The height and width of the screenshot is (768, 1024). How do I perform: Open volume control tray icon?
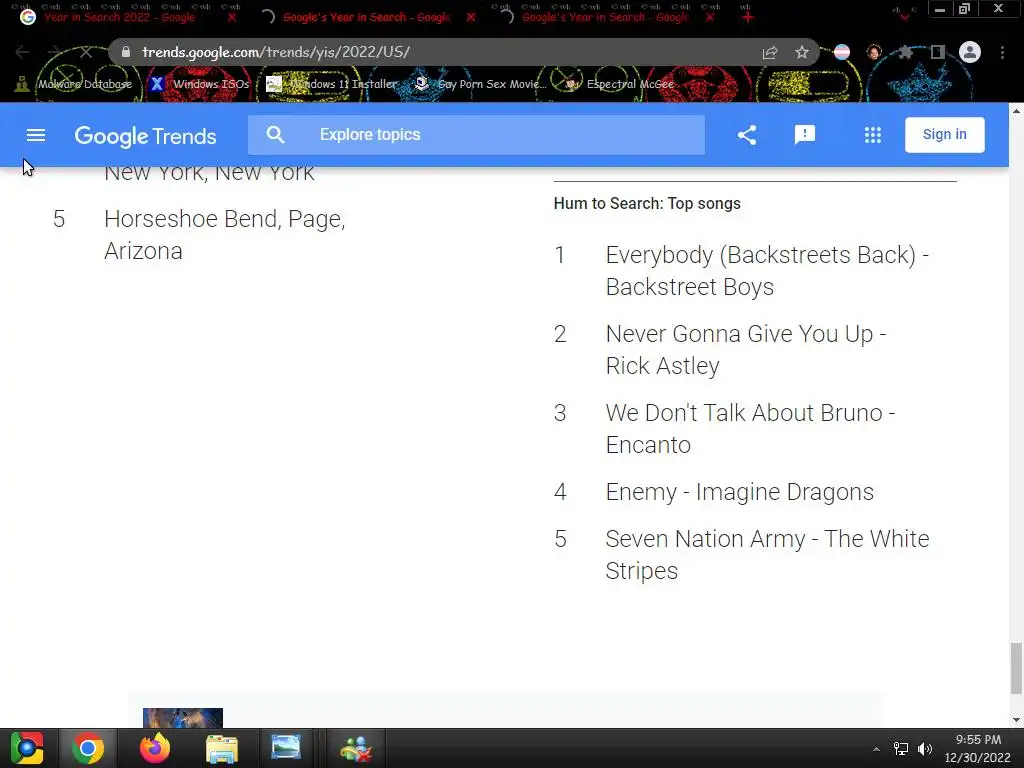pyautogui.click(x=925, y=749)
